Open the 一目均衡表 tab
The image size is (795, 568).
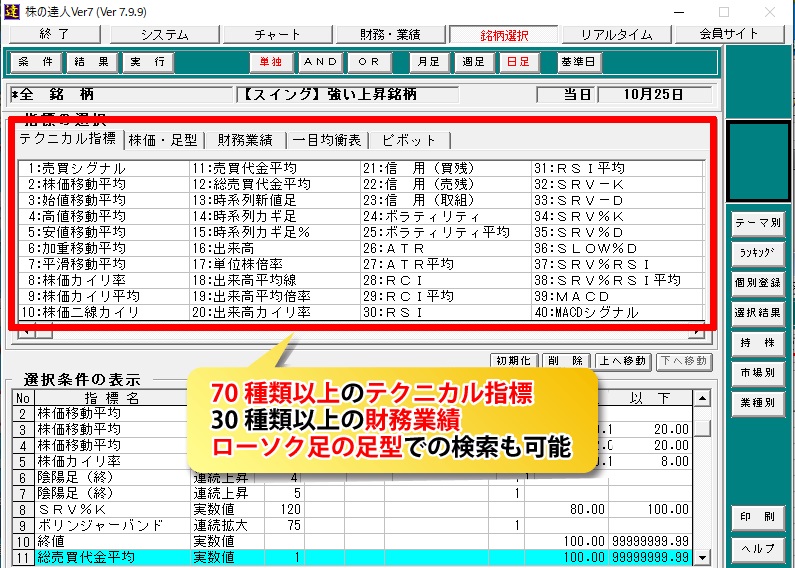click(x=327, y=140)
